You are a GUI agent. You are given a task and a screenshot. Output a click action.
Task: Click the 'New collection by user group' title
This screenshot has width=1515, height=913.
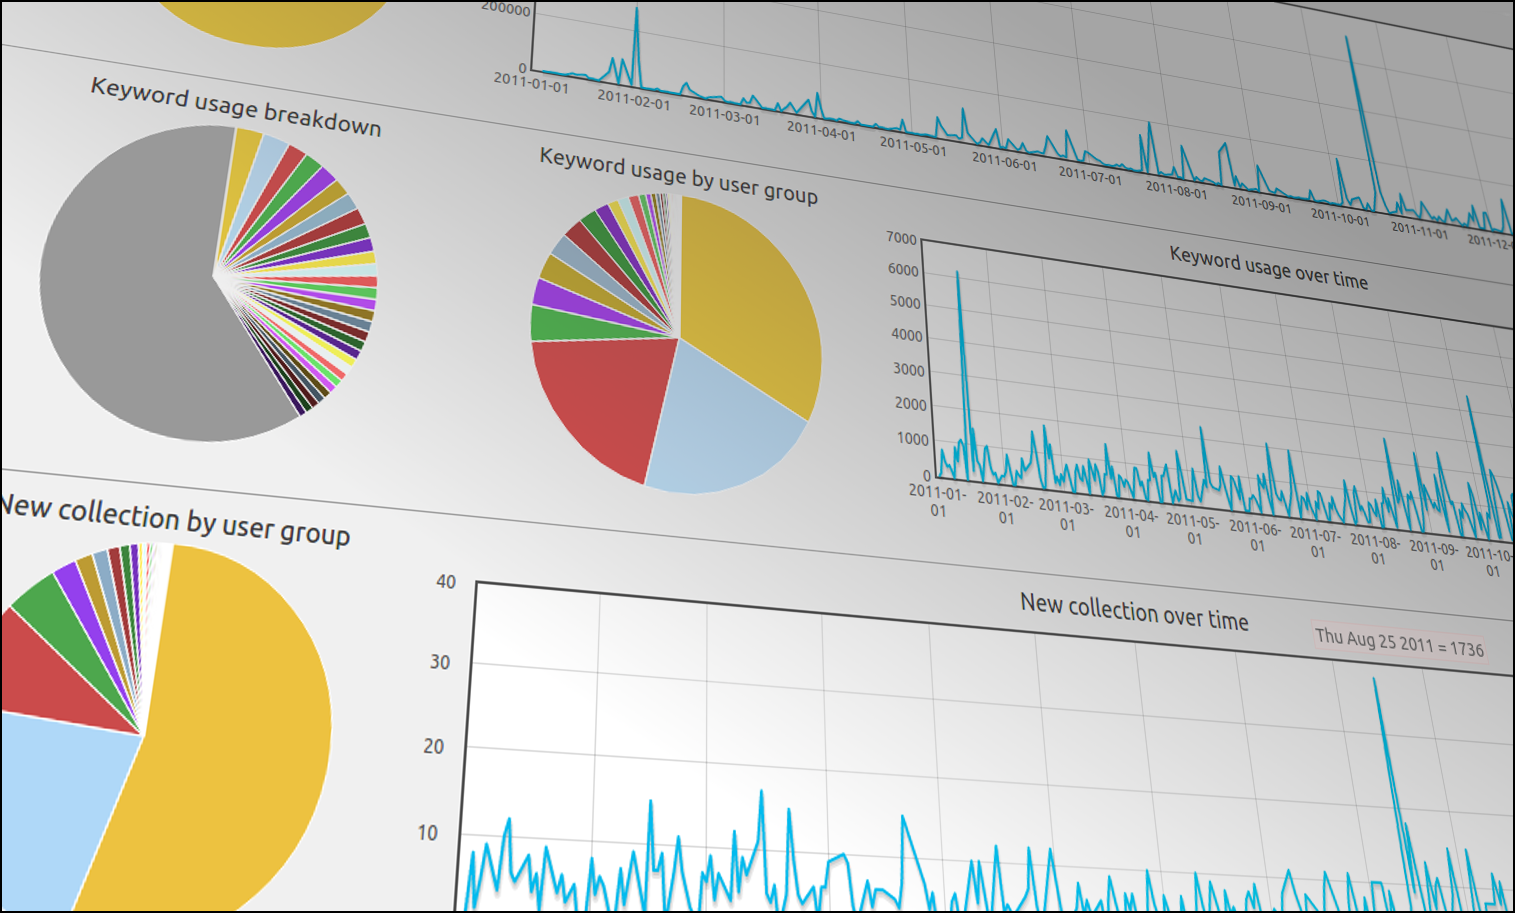(175, 519)
